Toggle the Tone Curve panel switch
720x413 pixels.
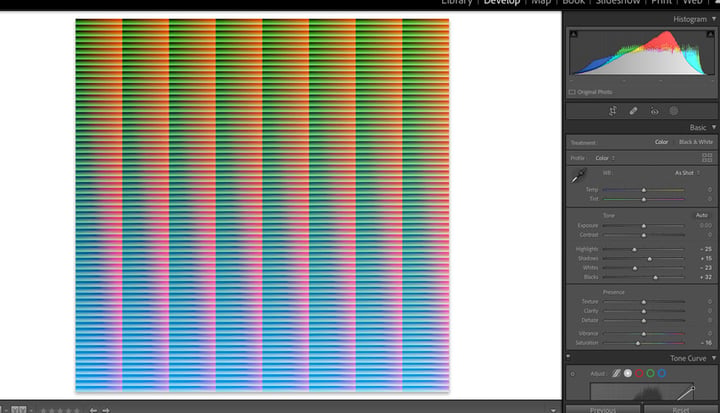tap(568, 356)
